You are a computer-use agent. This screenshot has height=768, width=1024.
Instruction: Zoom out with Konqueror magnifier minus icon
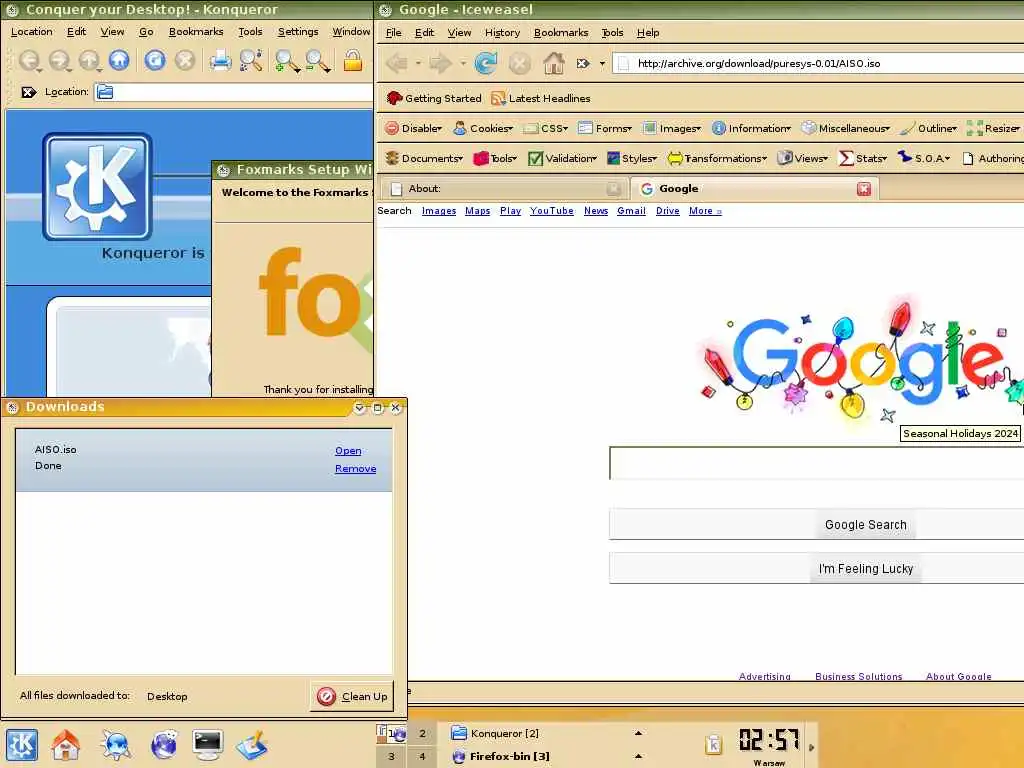point(318,61)
